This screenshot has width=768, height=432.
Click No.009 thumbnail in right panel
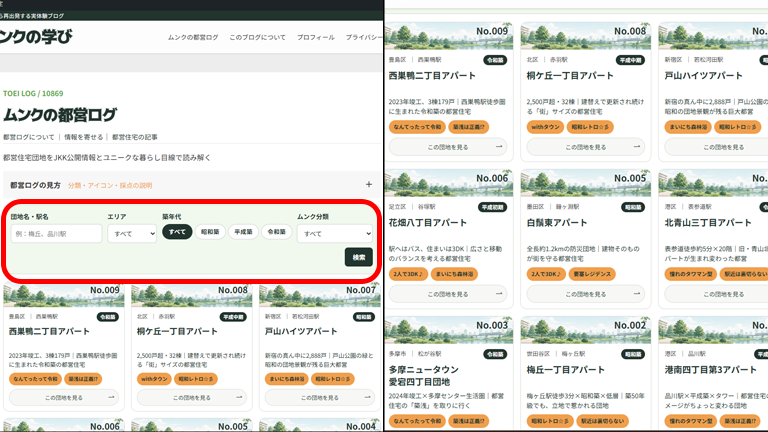(449, 36)
